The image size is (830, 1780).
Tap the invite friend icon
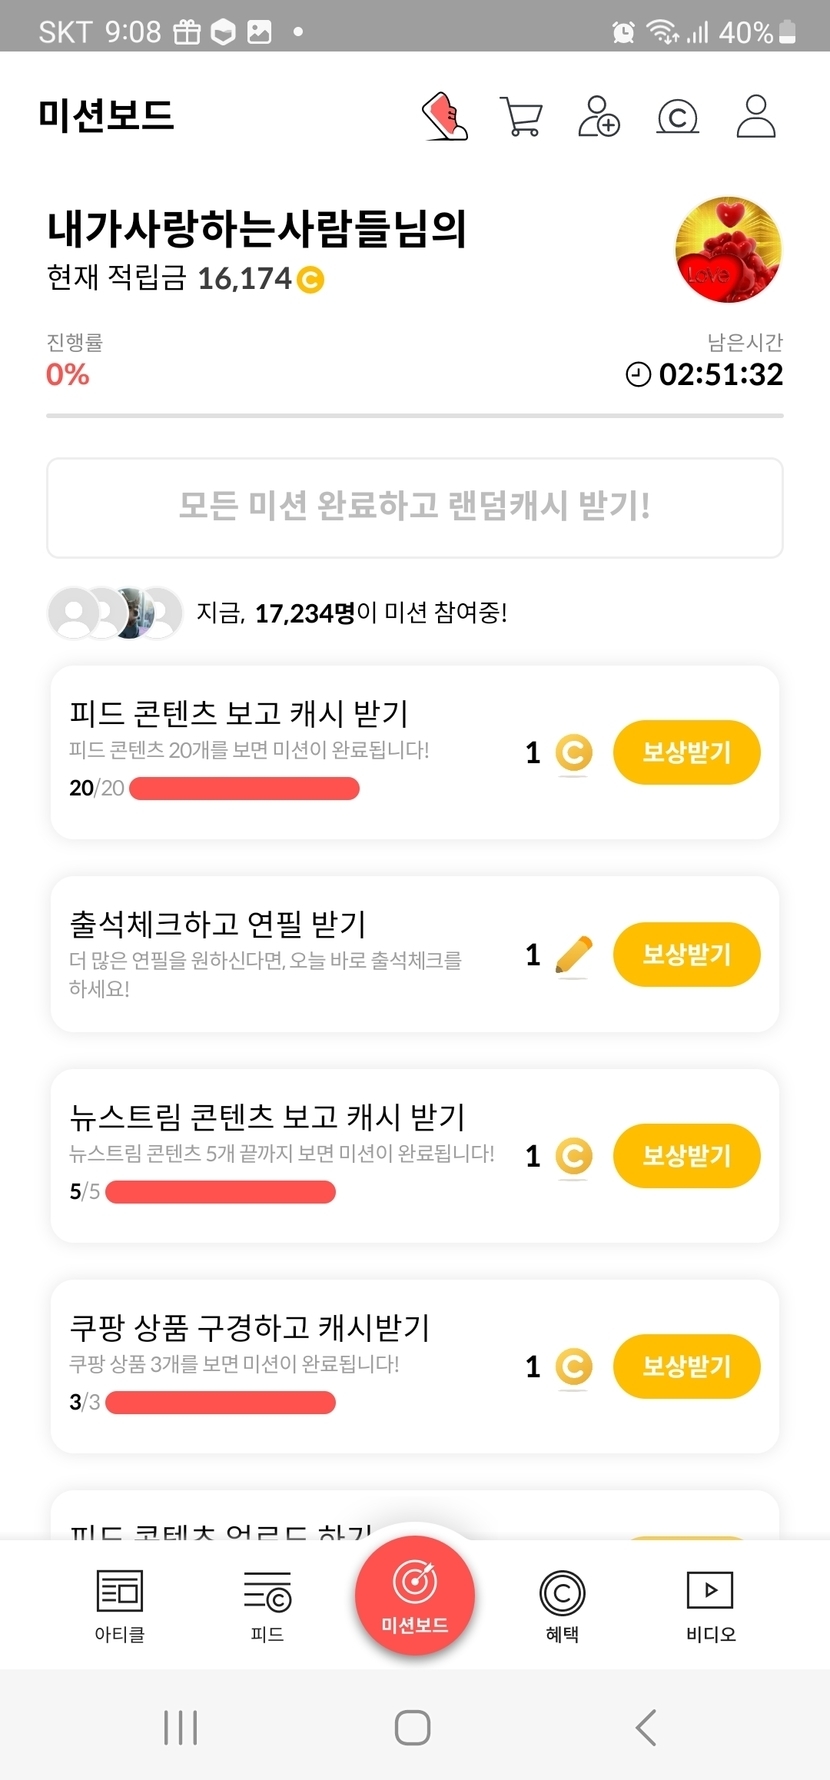point(599,116)
